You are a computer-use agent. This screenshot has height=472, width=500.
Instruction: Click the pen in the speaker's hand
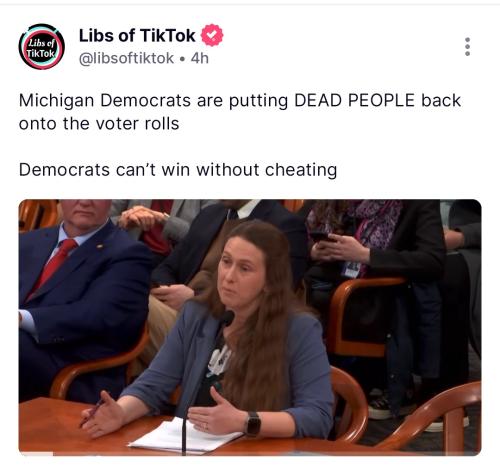tap(92, 413)
